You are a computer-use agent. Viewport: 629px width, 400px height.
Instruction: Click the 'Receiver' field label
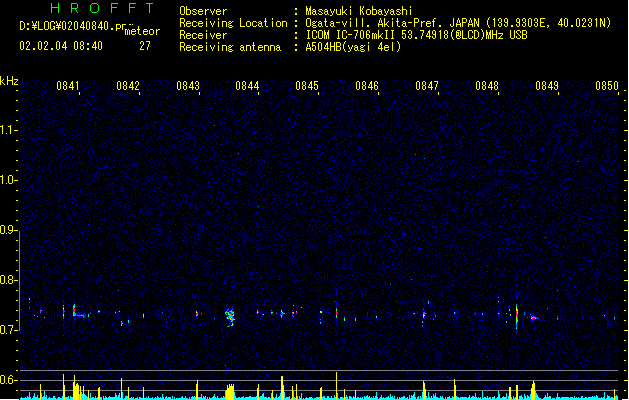pyautogui.click(x=203, y=35)
